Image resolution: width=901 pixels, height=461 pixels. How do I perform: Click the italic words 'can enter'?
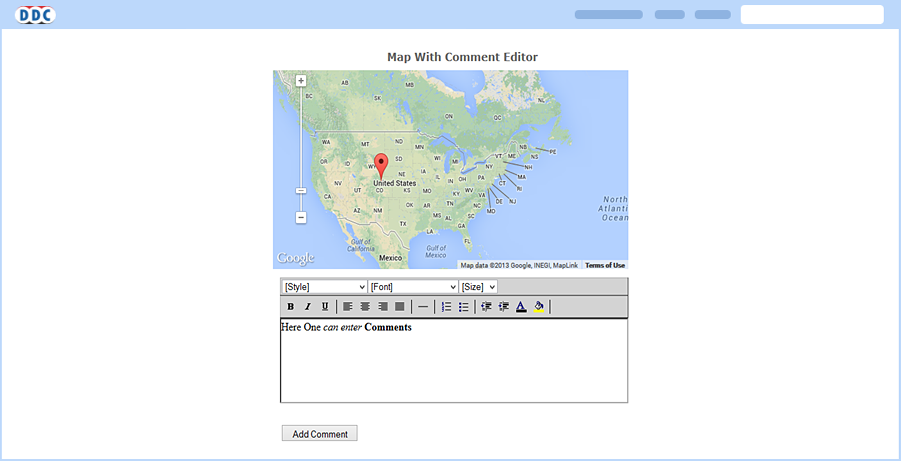pyautogui.click(x=342, y=328)
